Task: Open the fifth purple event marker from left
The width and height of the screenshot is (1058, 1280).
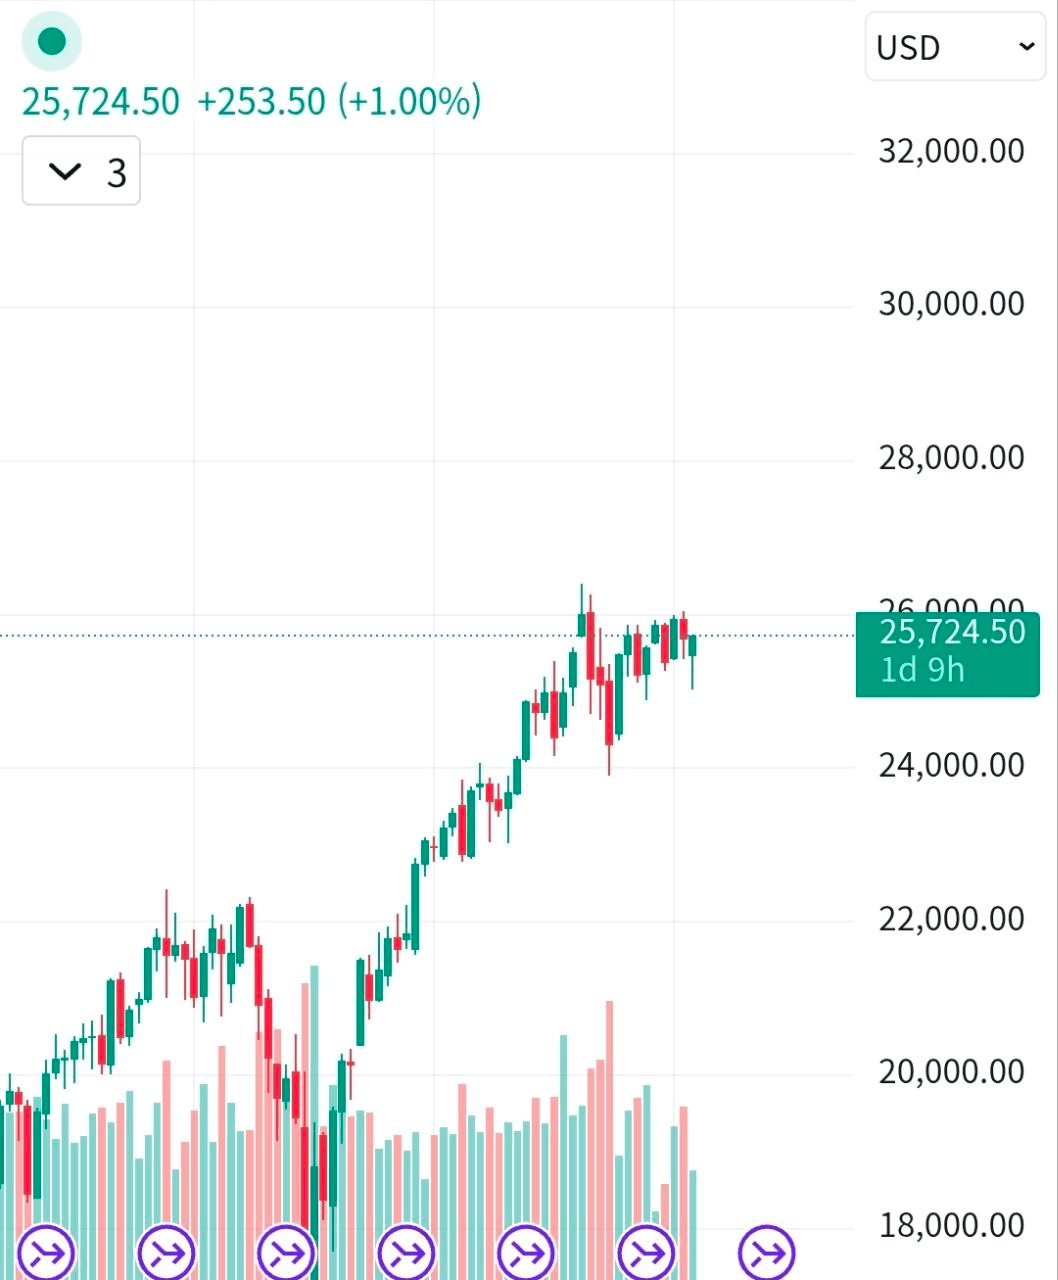Action: point(527,1252)
